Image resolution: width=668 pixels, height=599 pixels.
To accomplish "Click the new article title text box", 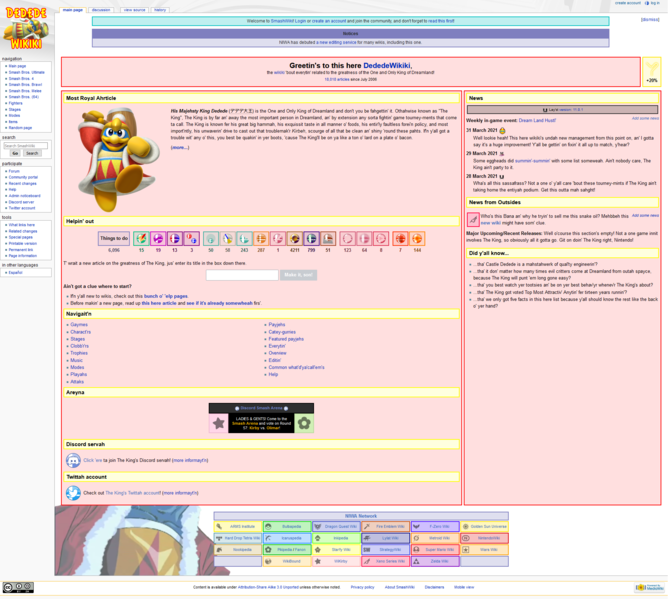I will [x=242, y=275].
